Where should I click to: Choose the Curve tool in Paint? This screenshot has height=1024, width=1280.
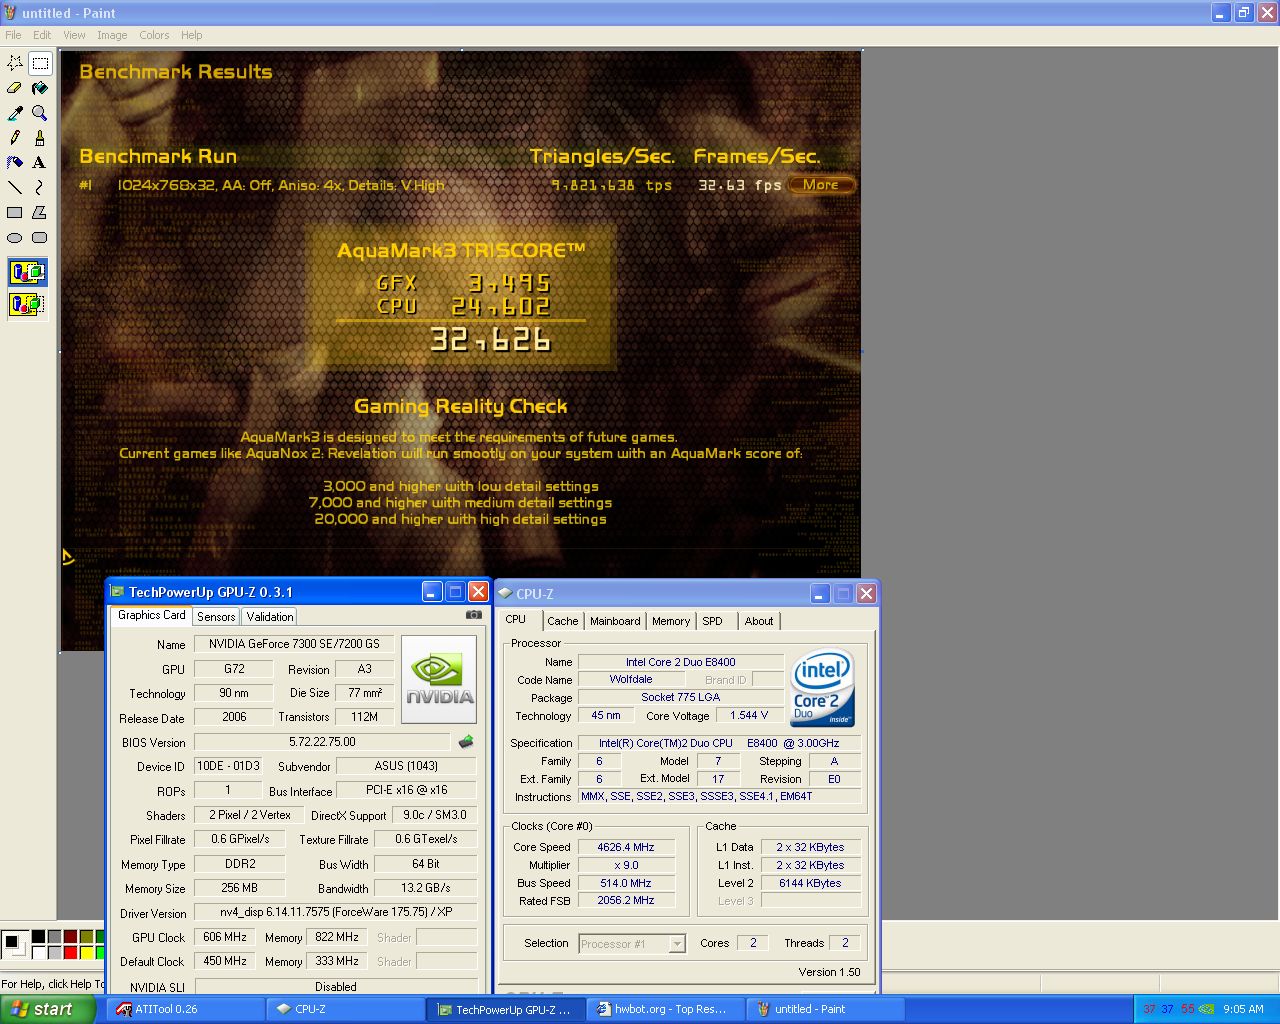point(40,187)
